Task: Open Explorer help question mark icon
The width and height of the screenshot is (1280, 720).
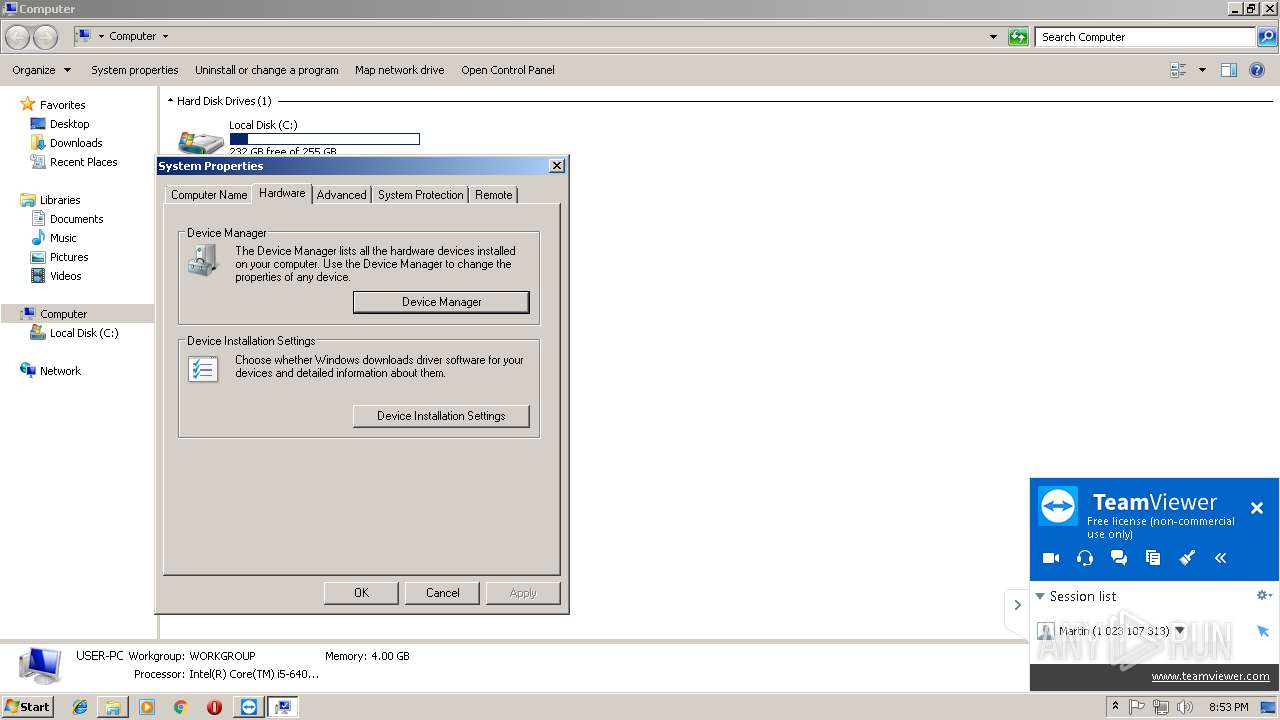Action: point(1258,70)
